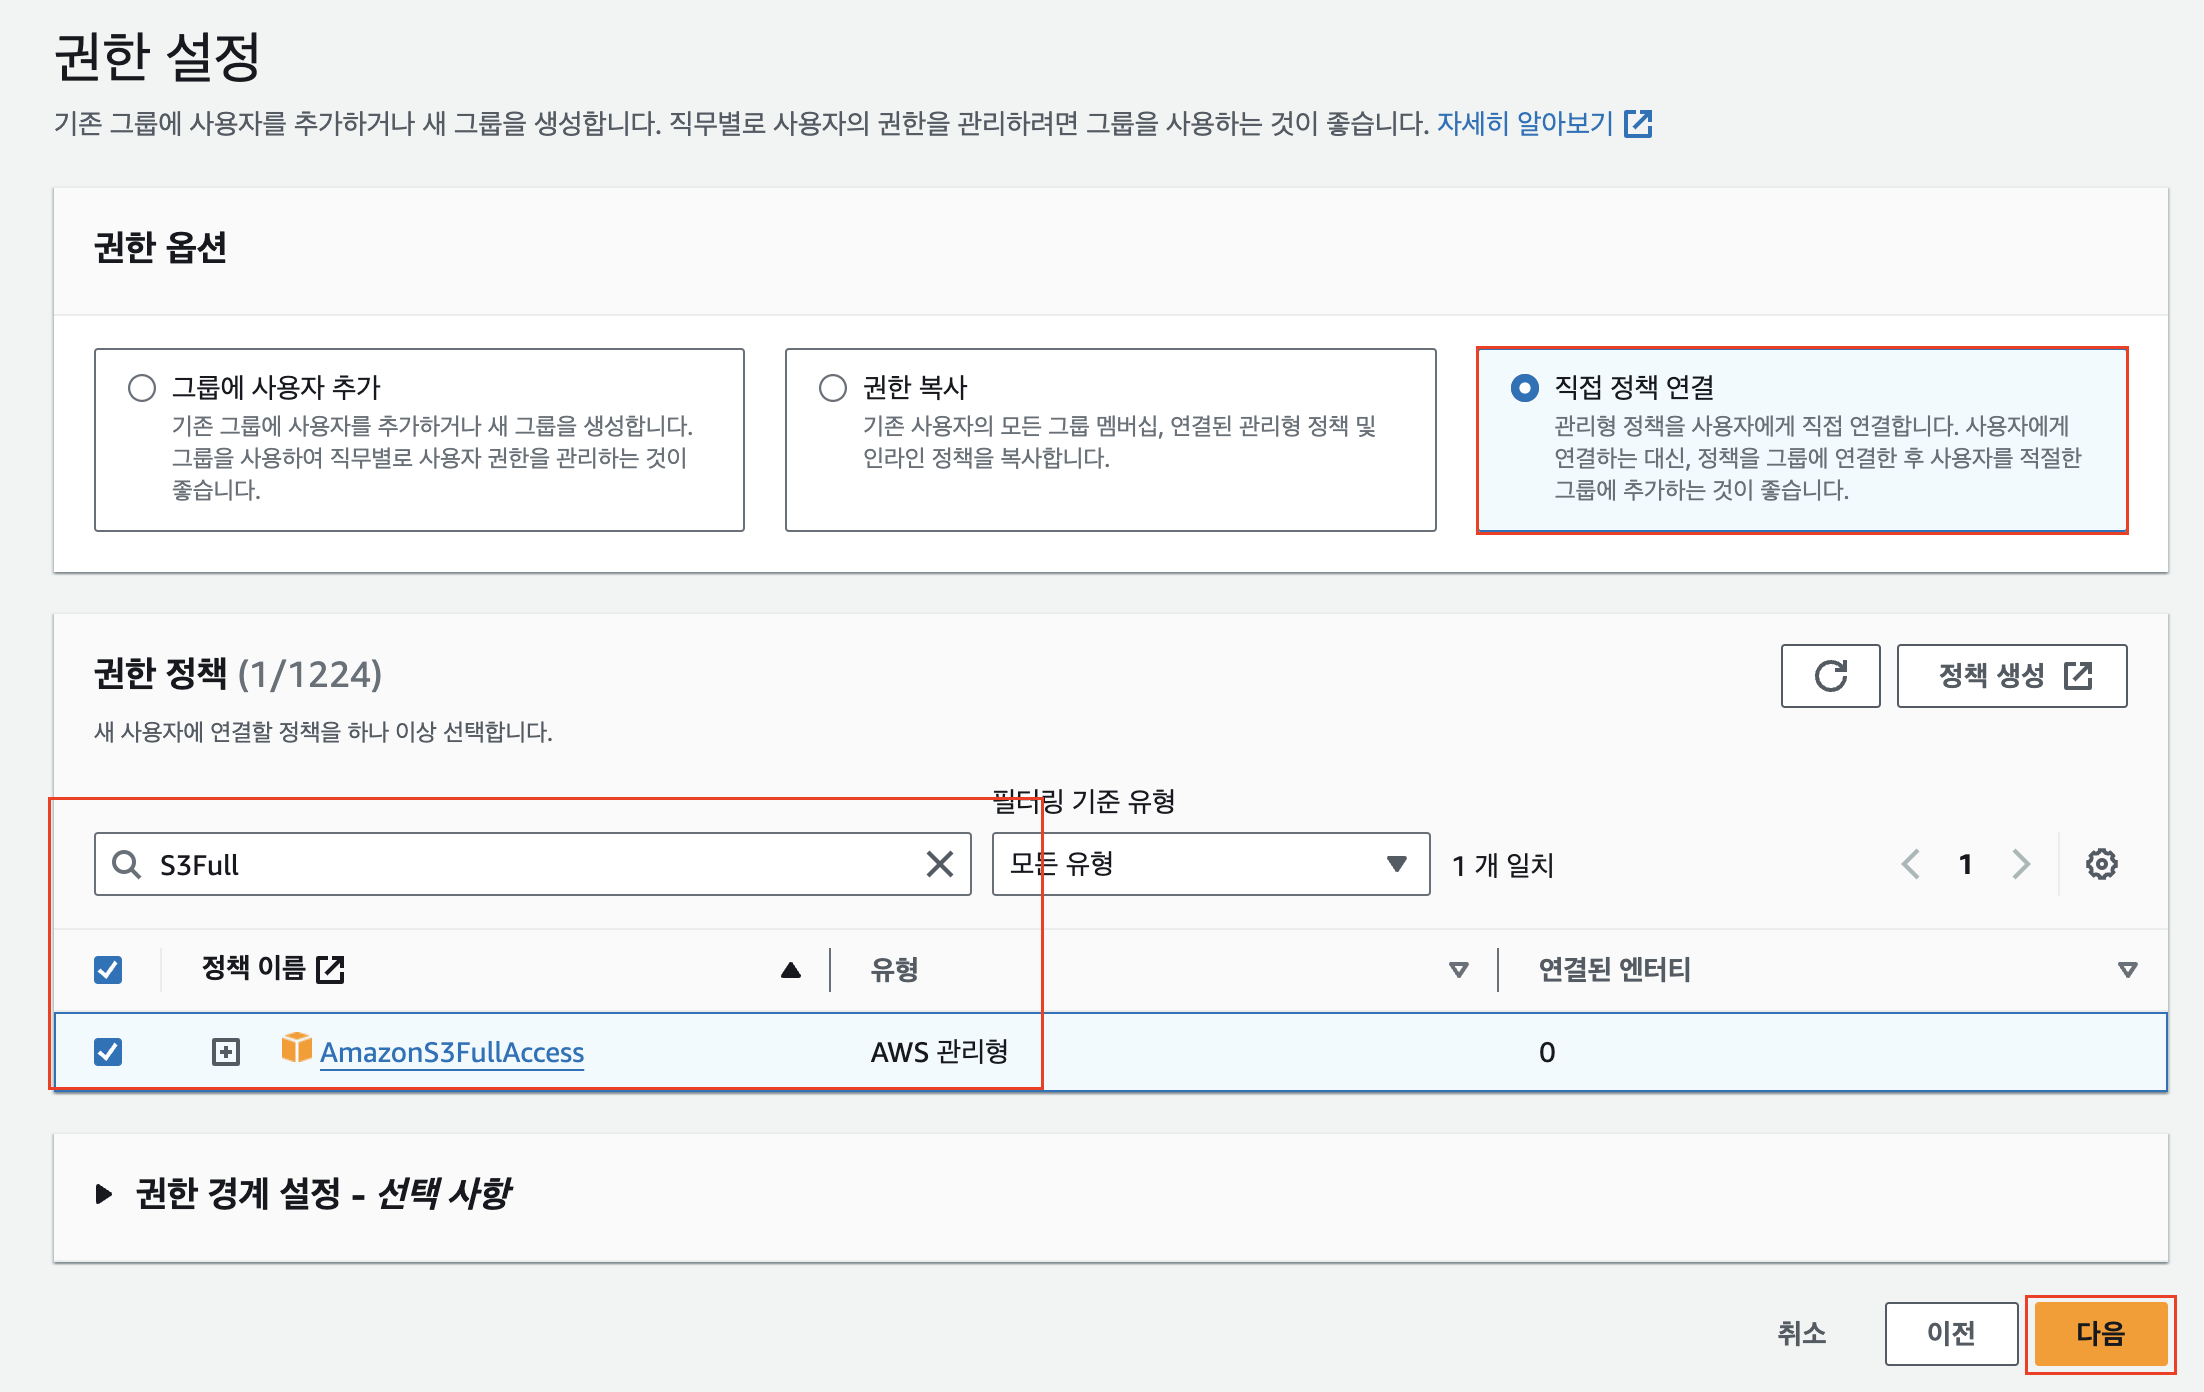This screenshot has width=2204, height=1392.
Task: Go to next page with right chevron
Action: 2021,864
